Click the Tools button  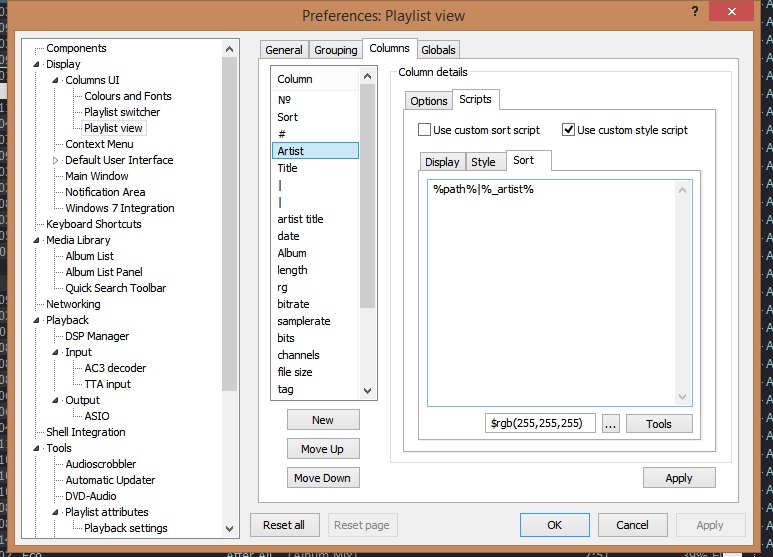click(658, 424)
